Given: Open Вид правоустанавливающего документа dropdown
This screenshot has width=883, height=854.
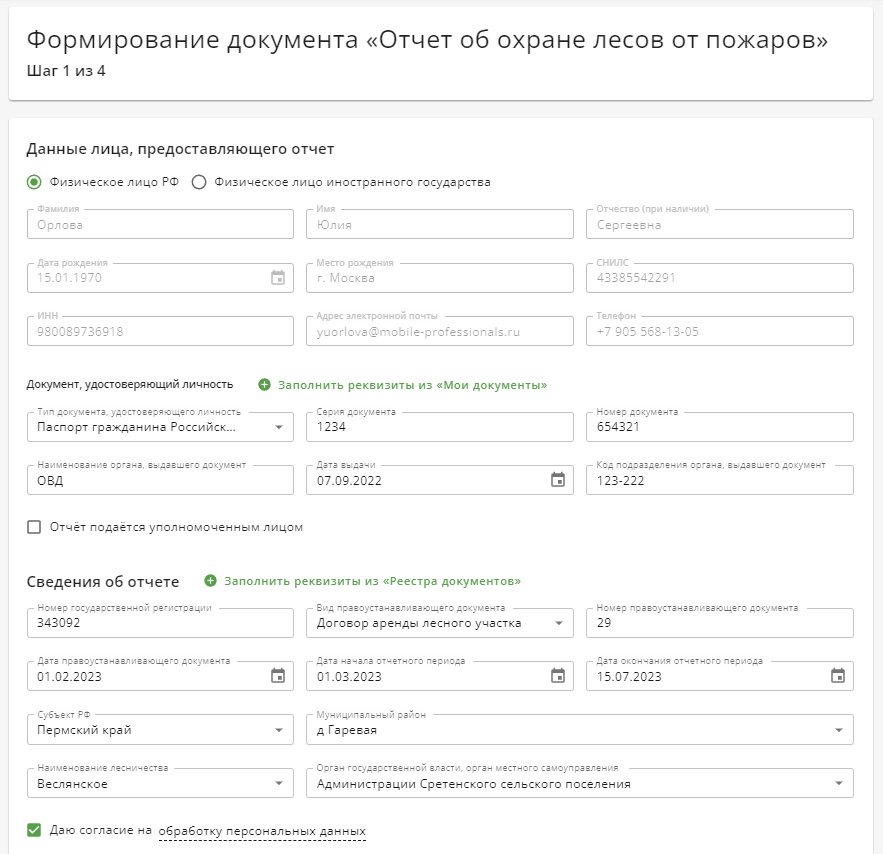Looking at the screenshot, I should pos(439,623).
